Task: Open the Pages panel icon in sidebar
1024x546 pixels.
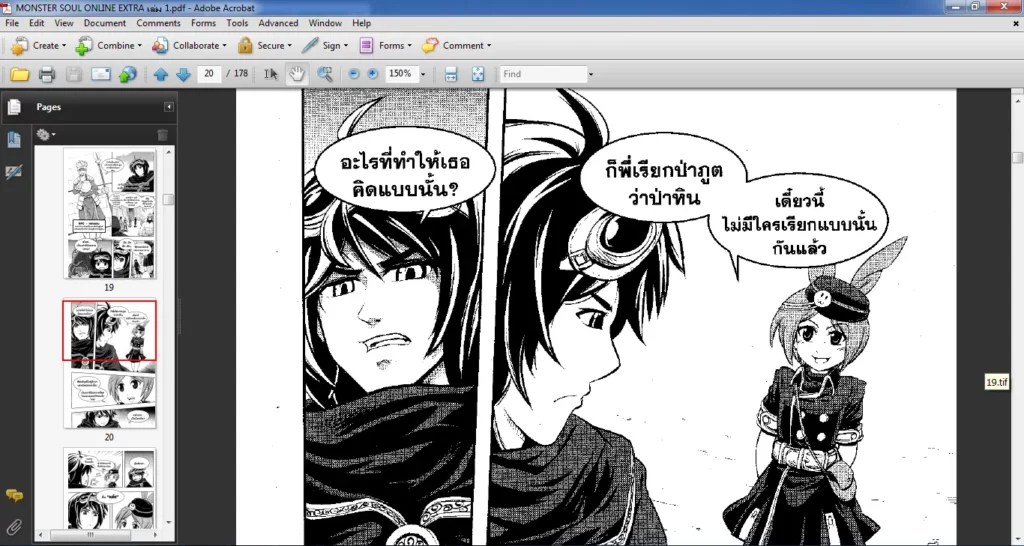Action: point(14,107)
